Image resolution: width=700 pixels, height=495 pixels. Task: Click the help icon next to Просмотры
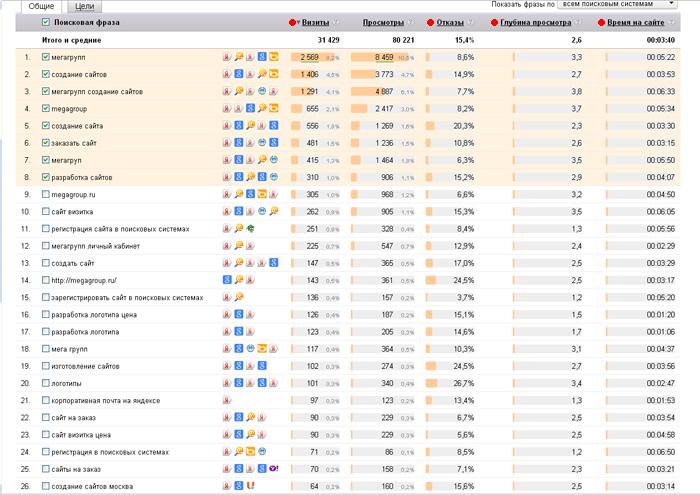410,22
